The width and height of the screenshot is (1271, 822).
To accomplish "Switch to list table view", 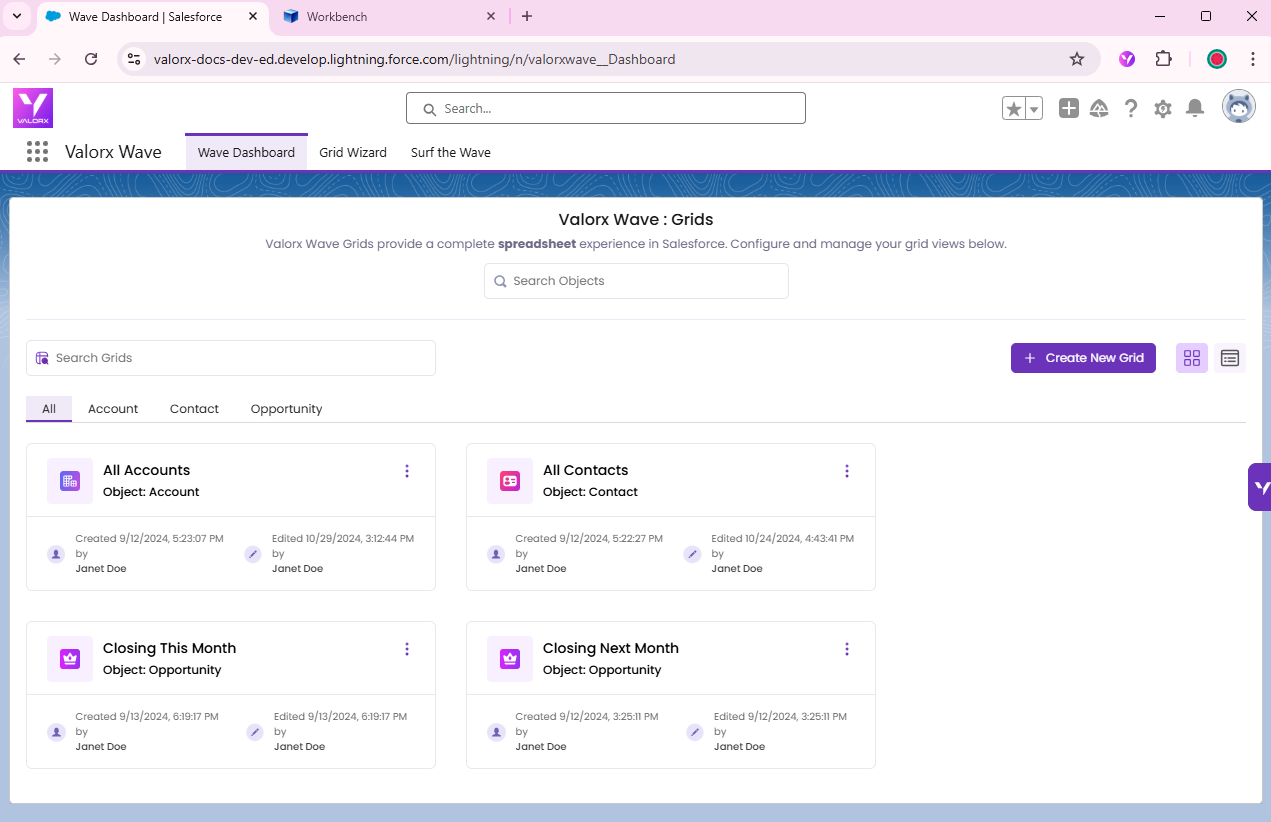I will [1230, 358].
